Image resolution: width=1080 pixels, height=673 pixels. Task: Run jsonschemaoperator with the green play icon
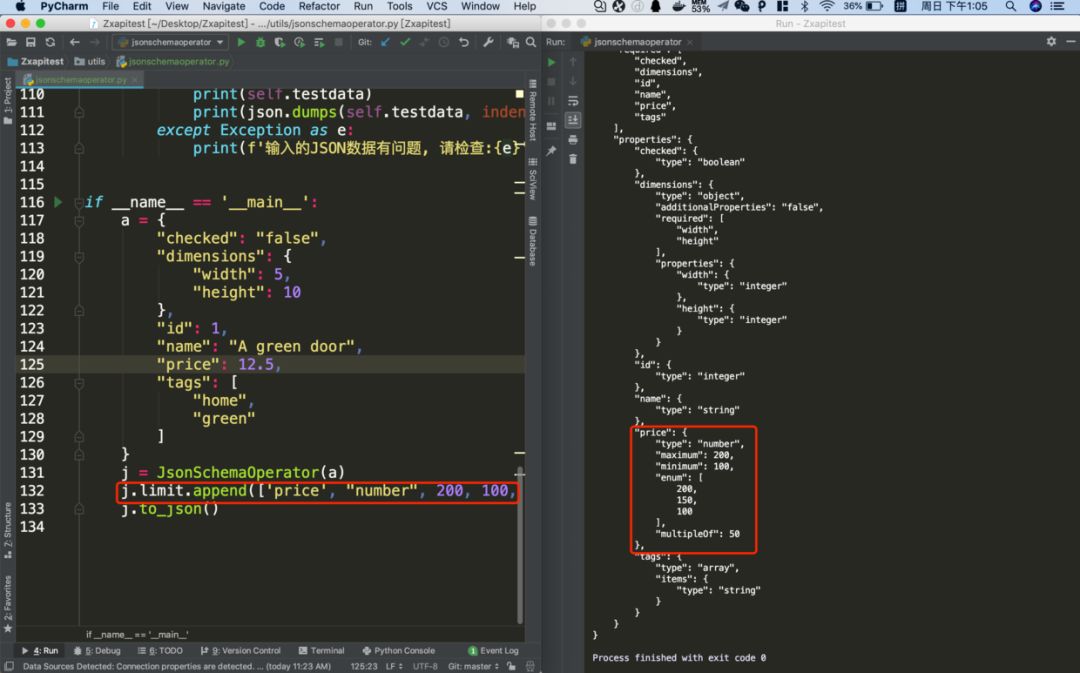[241, 42]
